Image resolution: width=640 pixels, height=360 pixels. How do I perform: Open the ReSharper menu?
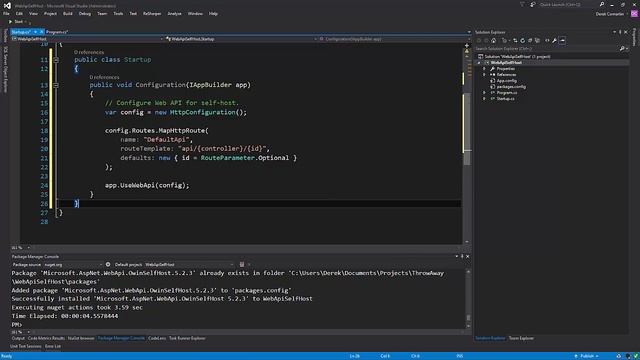coord(152,13)
